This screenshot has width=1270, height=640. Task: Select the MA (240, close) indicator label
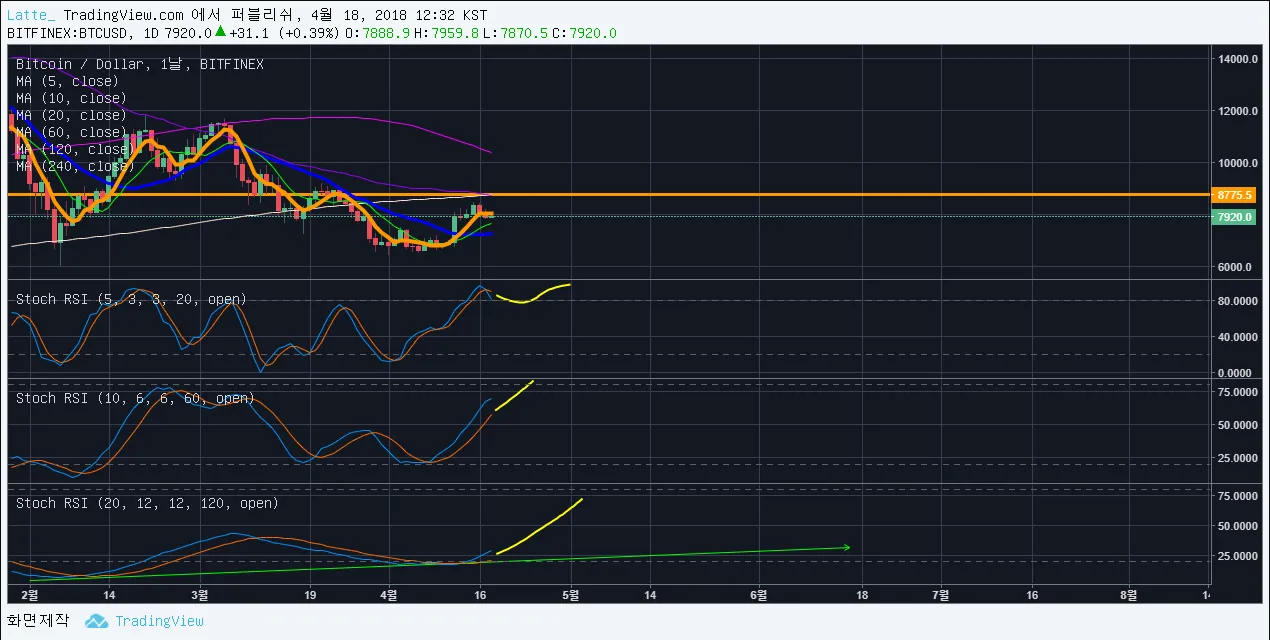[75, 166]
